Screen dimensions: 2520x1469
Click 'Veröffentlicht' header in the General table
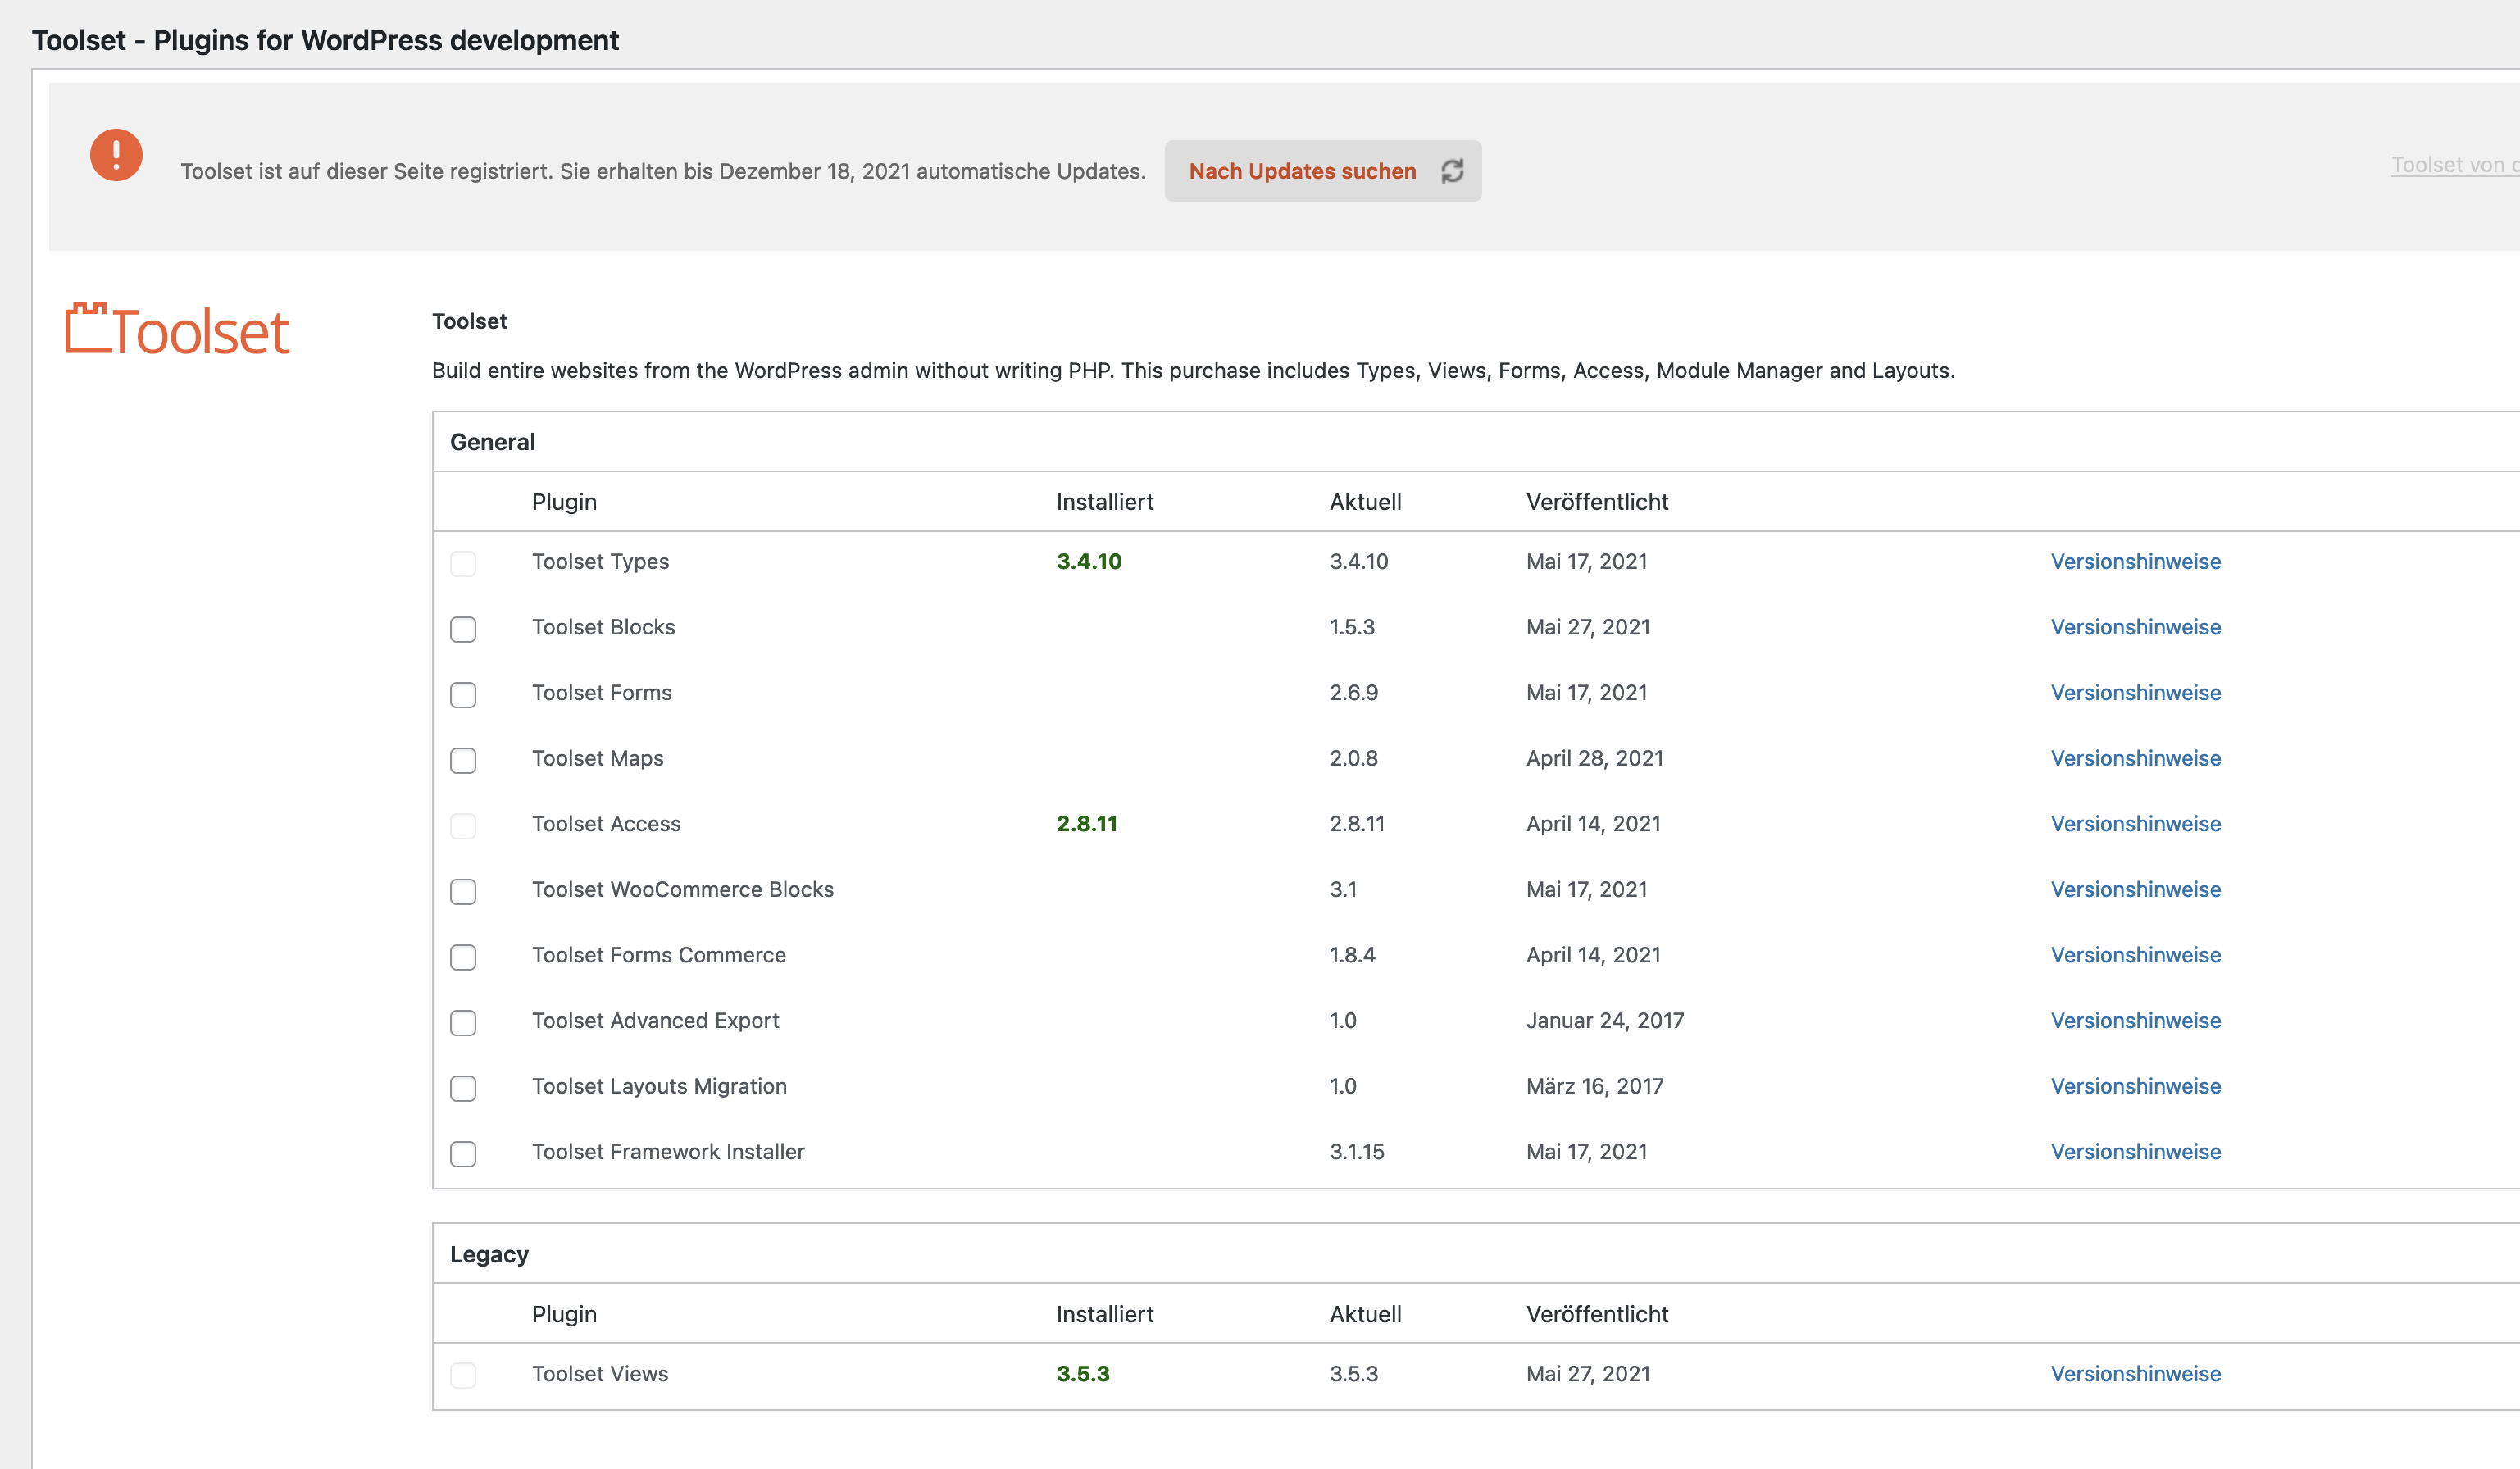[x=1597, y=501]
